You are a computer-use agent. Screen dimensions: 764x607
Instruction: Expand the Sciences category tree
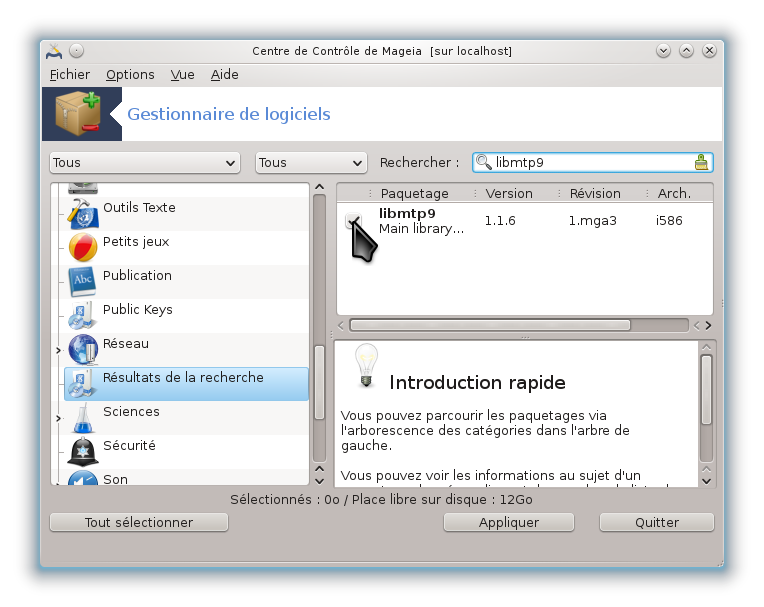58,418
